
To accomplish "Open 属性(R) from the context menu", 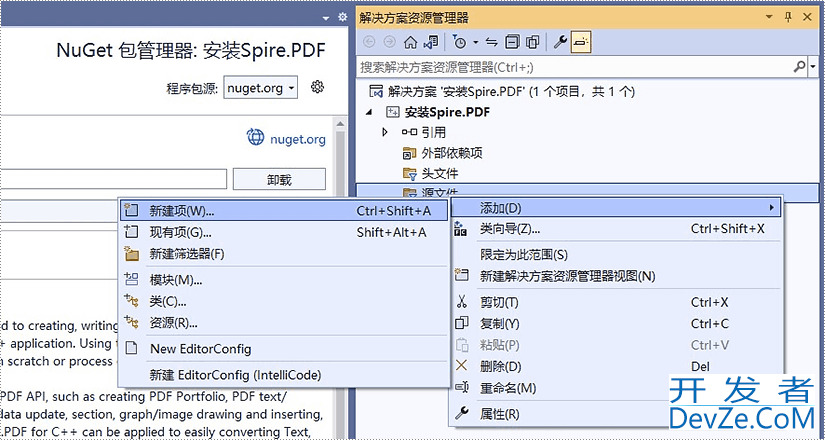I will (561, 414).
